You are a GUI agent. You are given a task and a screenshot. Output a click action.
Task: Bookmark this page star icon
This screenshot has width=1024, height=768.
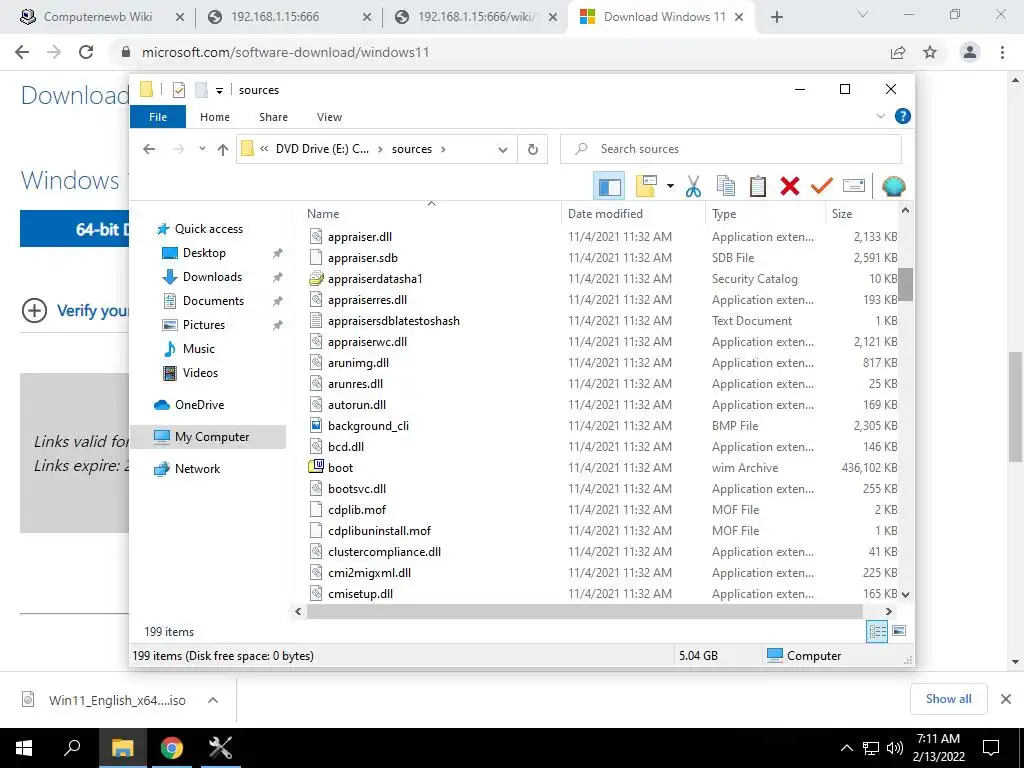(x=930, y=52)
